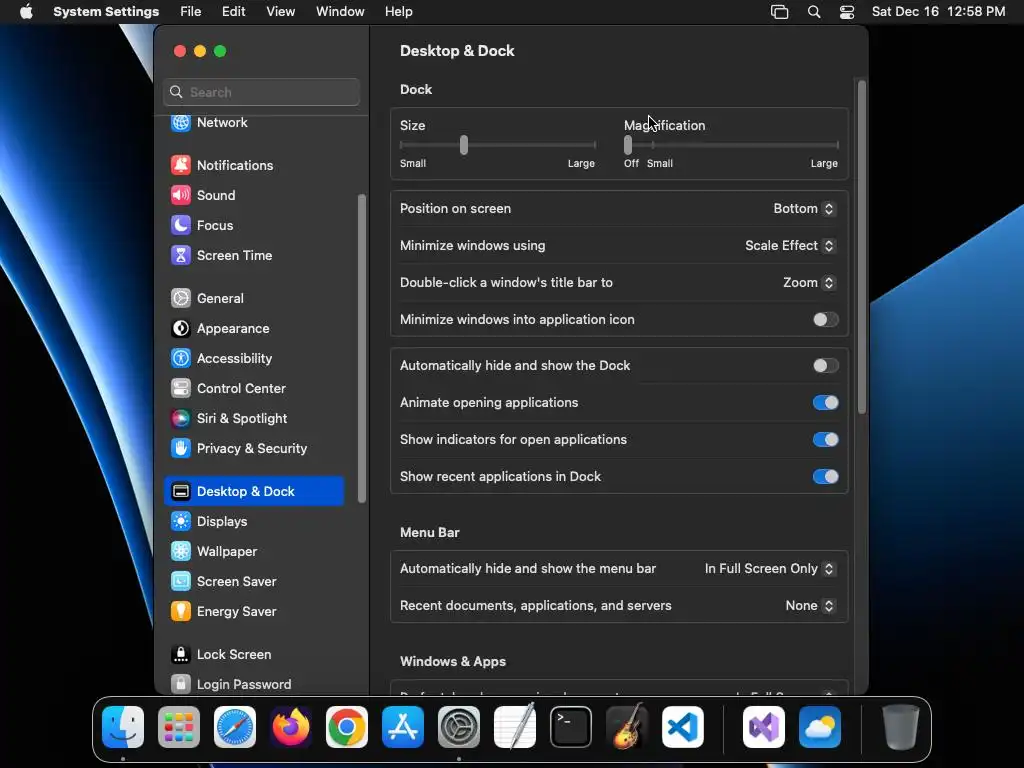The height and width of the screenshot is (768, 1024).
Task: Open App Store from the Dock
Action: click(x=403, y=727)
